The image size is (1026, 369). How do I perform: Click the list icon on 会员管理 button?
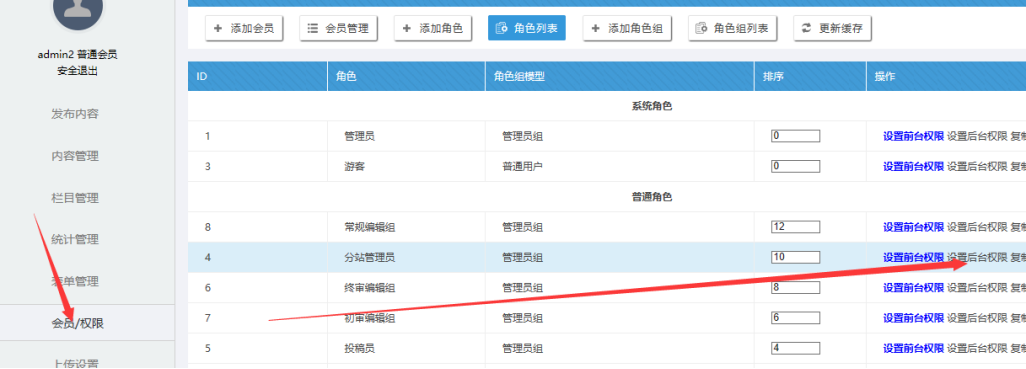tap(313, 29)
